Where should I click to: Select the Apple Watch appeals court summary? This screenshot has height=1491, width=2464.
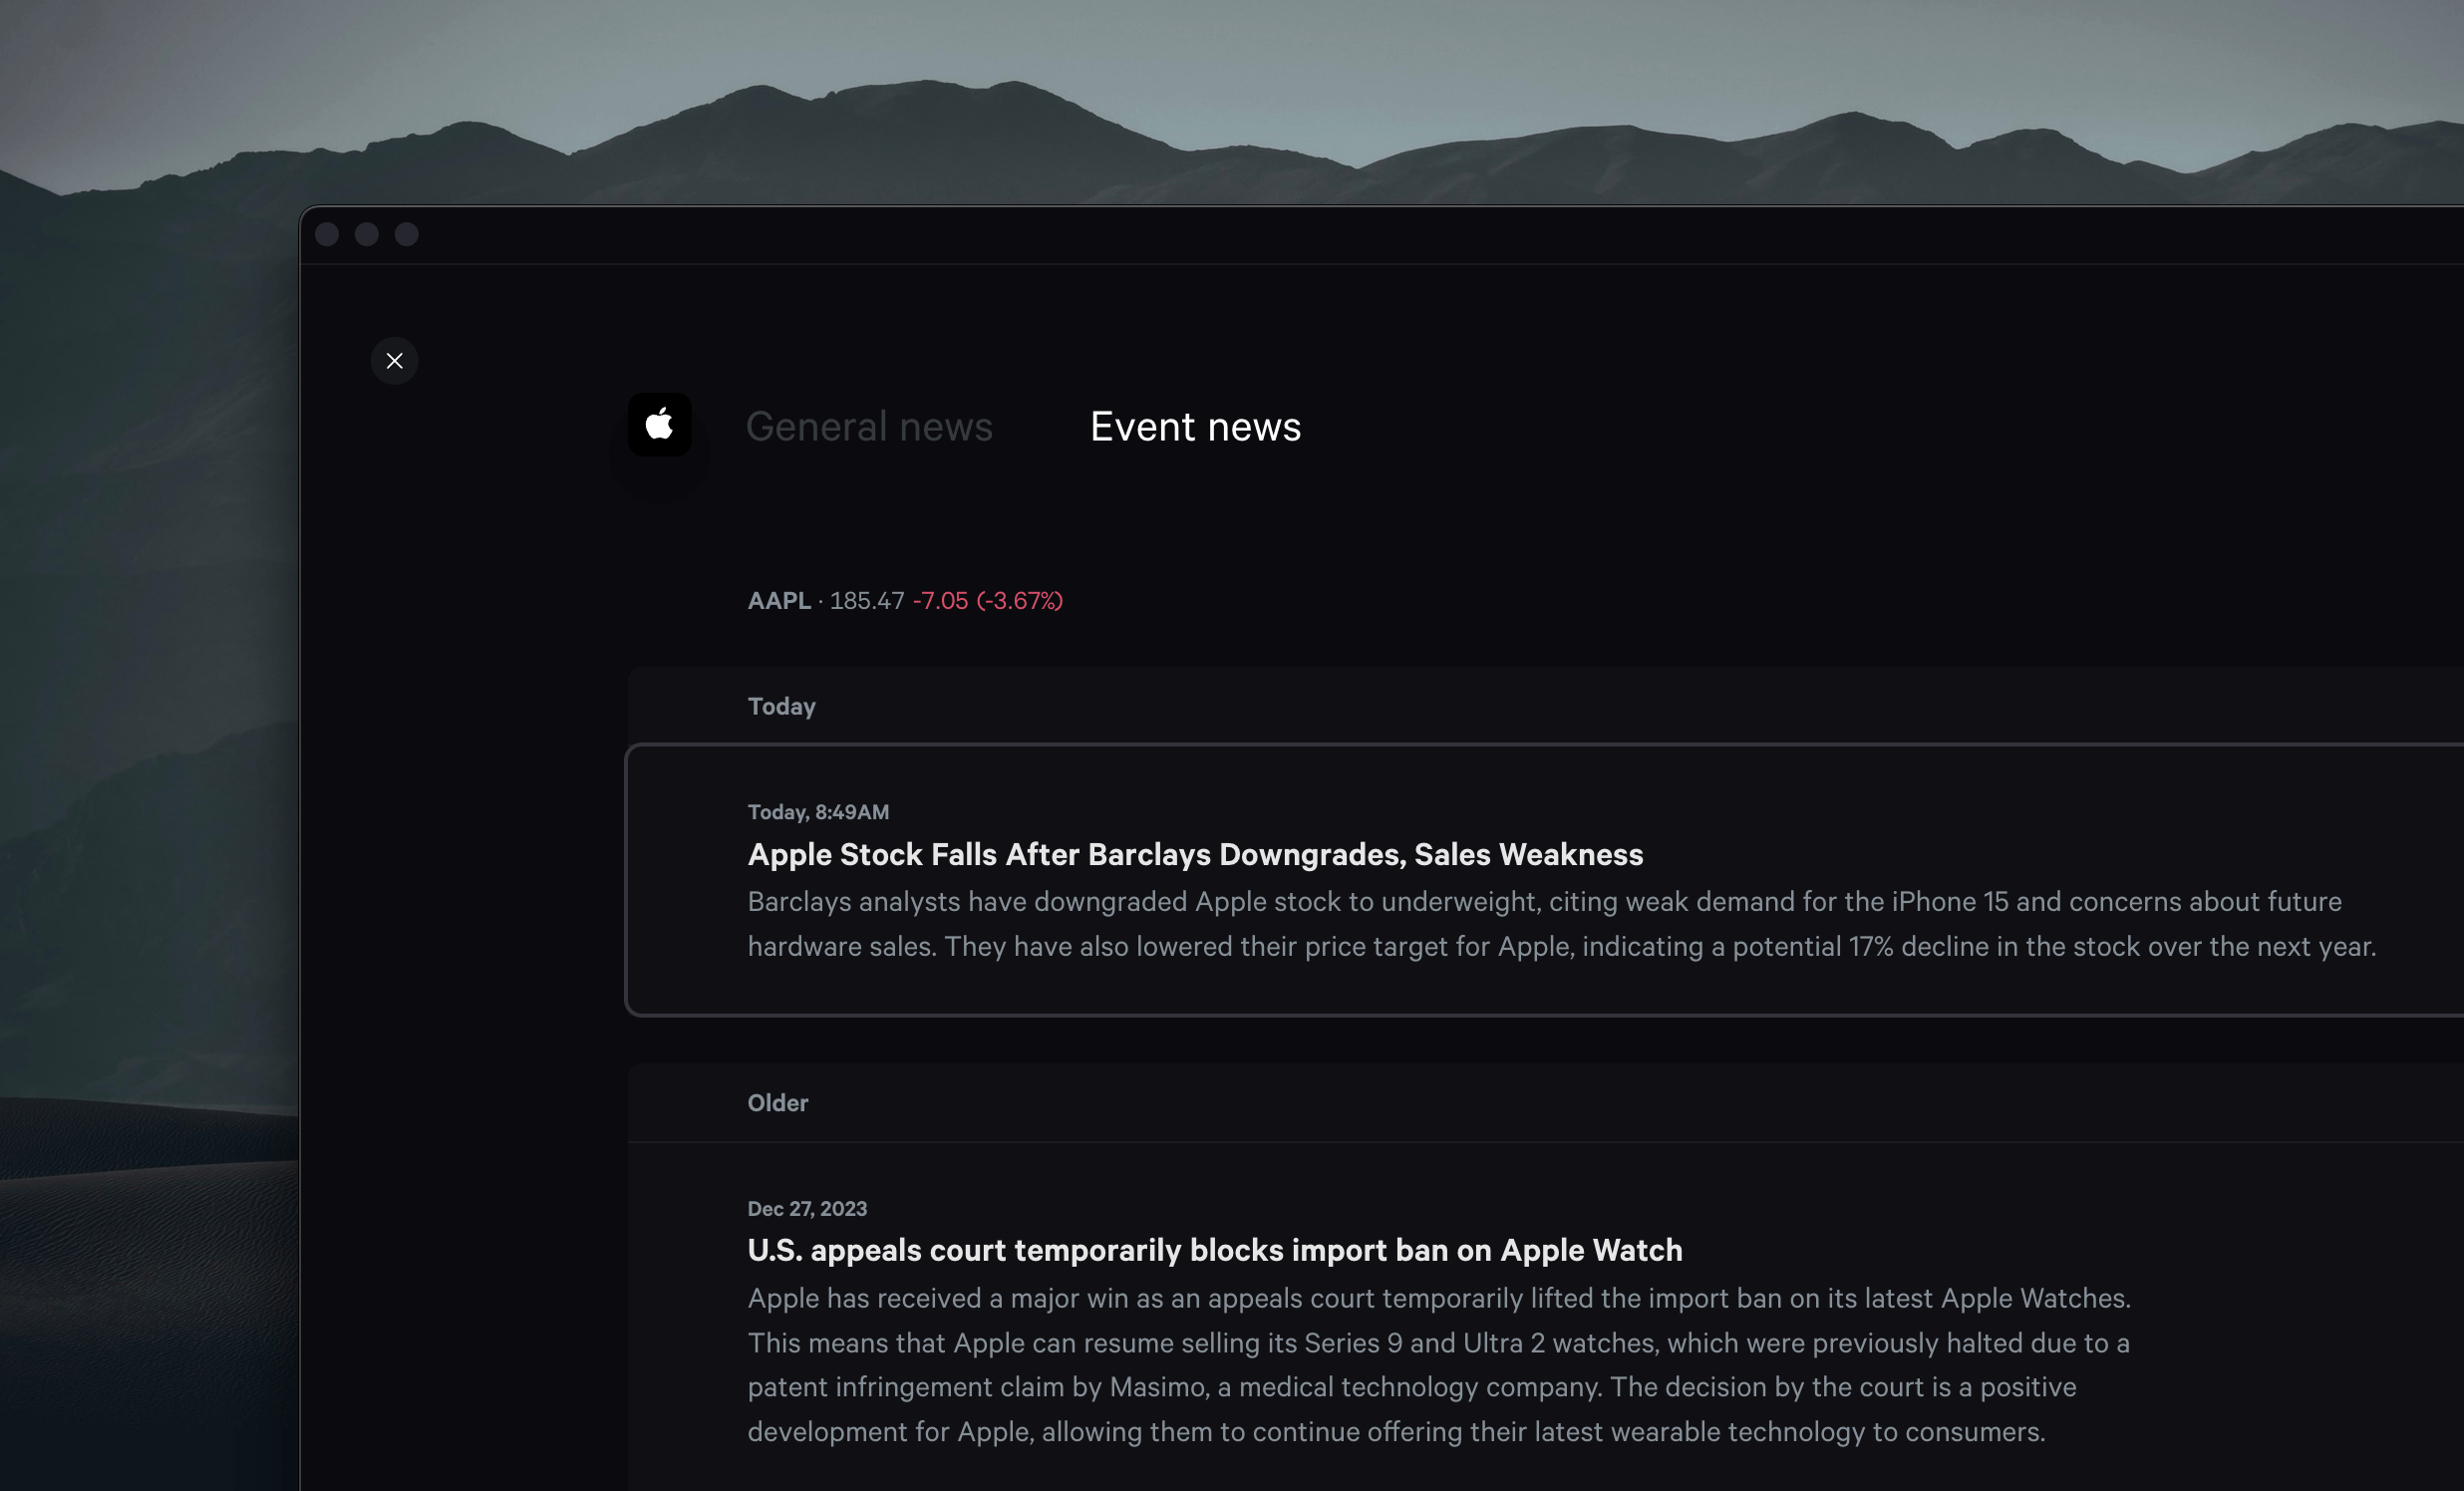(1438, 1364)
